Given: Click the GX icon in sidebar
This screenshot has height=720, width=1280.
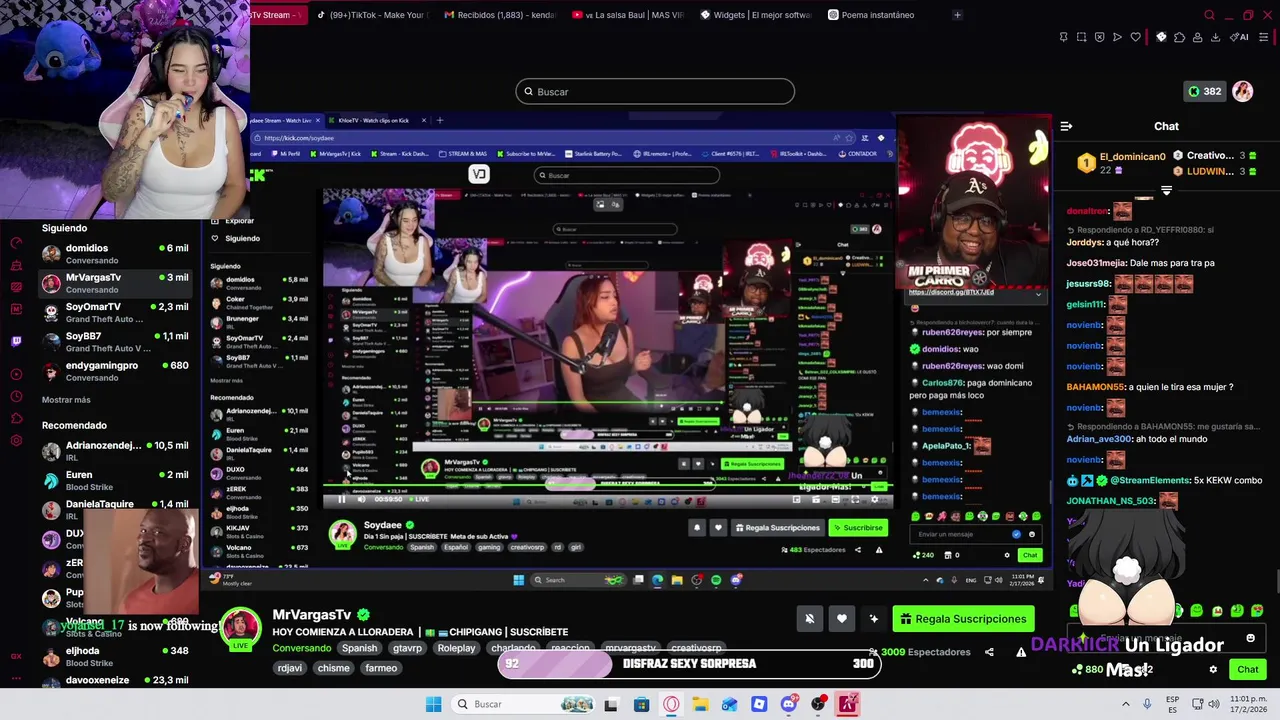Looking at the screenshot, I should (16, 656).
